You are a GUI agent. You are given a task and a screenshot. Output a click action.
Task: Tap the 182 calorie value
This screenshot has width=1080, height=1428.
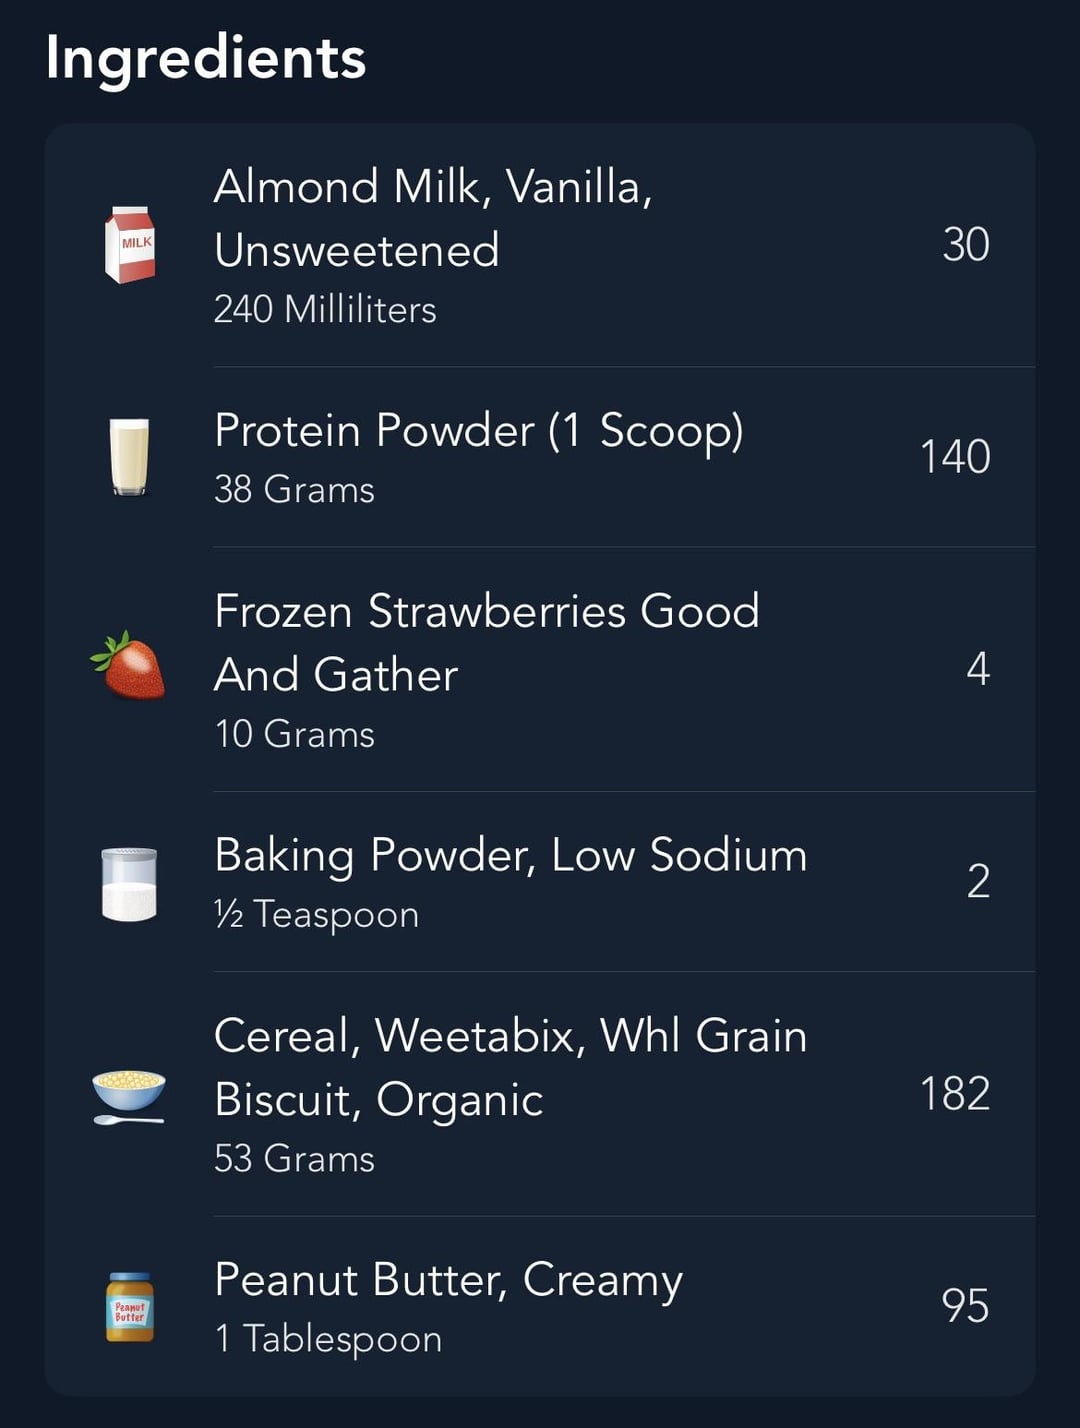pos(955,1094)
